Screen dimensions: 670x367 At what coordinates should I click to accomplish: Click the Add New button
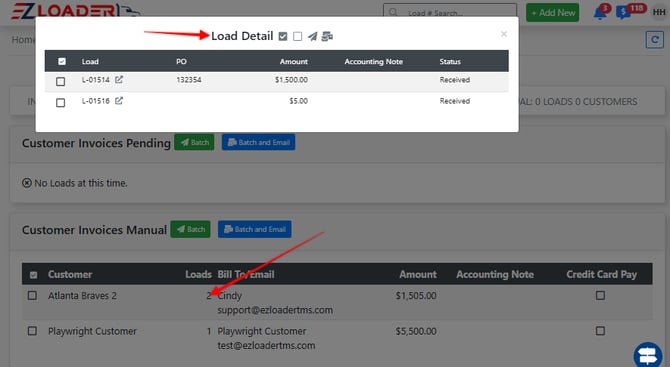pos(552,12)
